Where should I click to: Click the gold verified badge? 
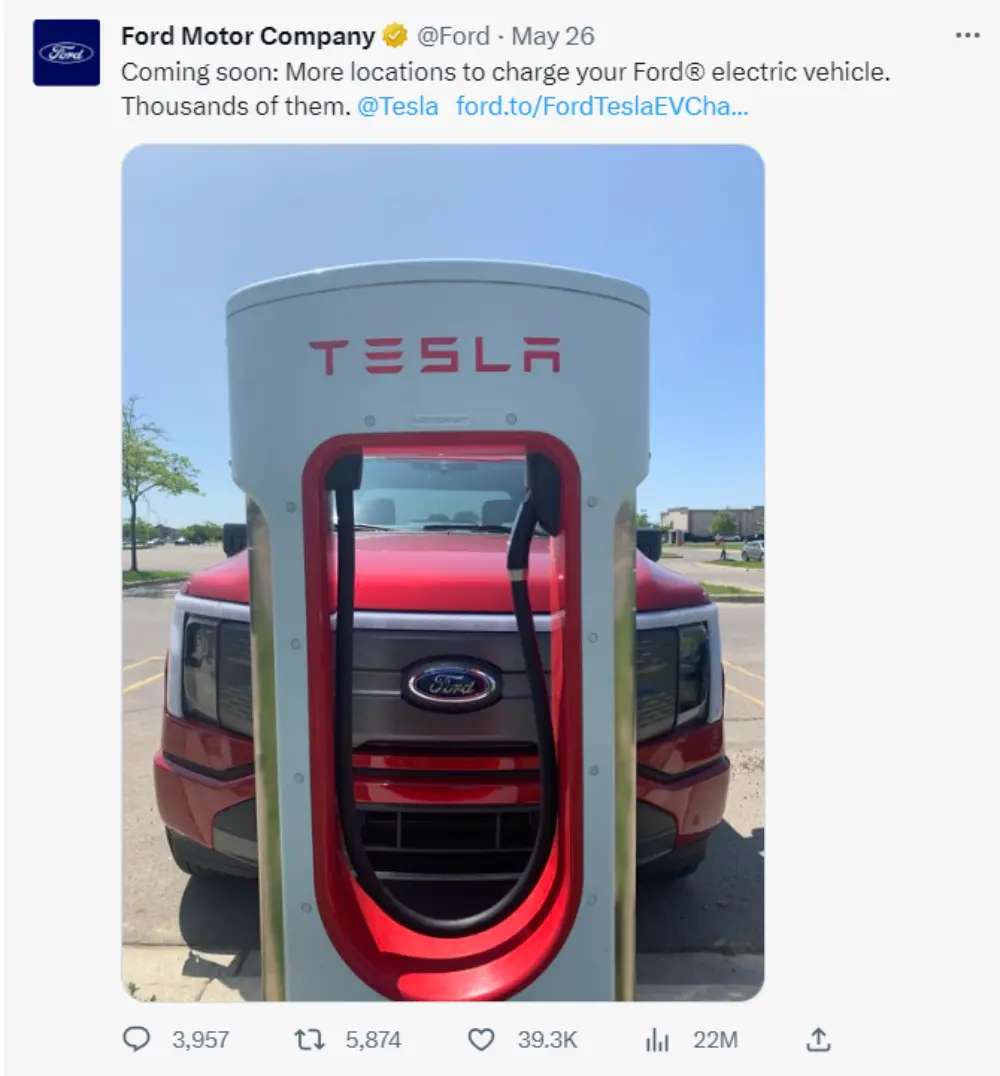395,36
